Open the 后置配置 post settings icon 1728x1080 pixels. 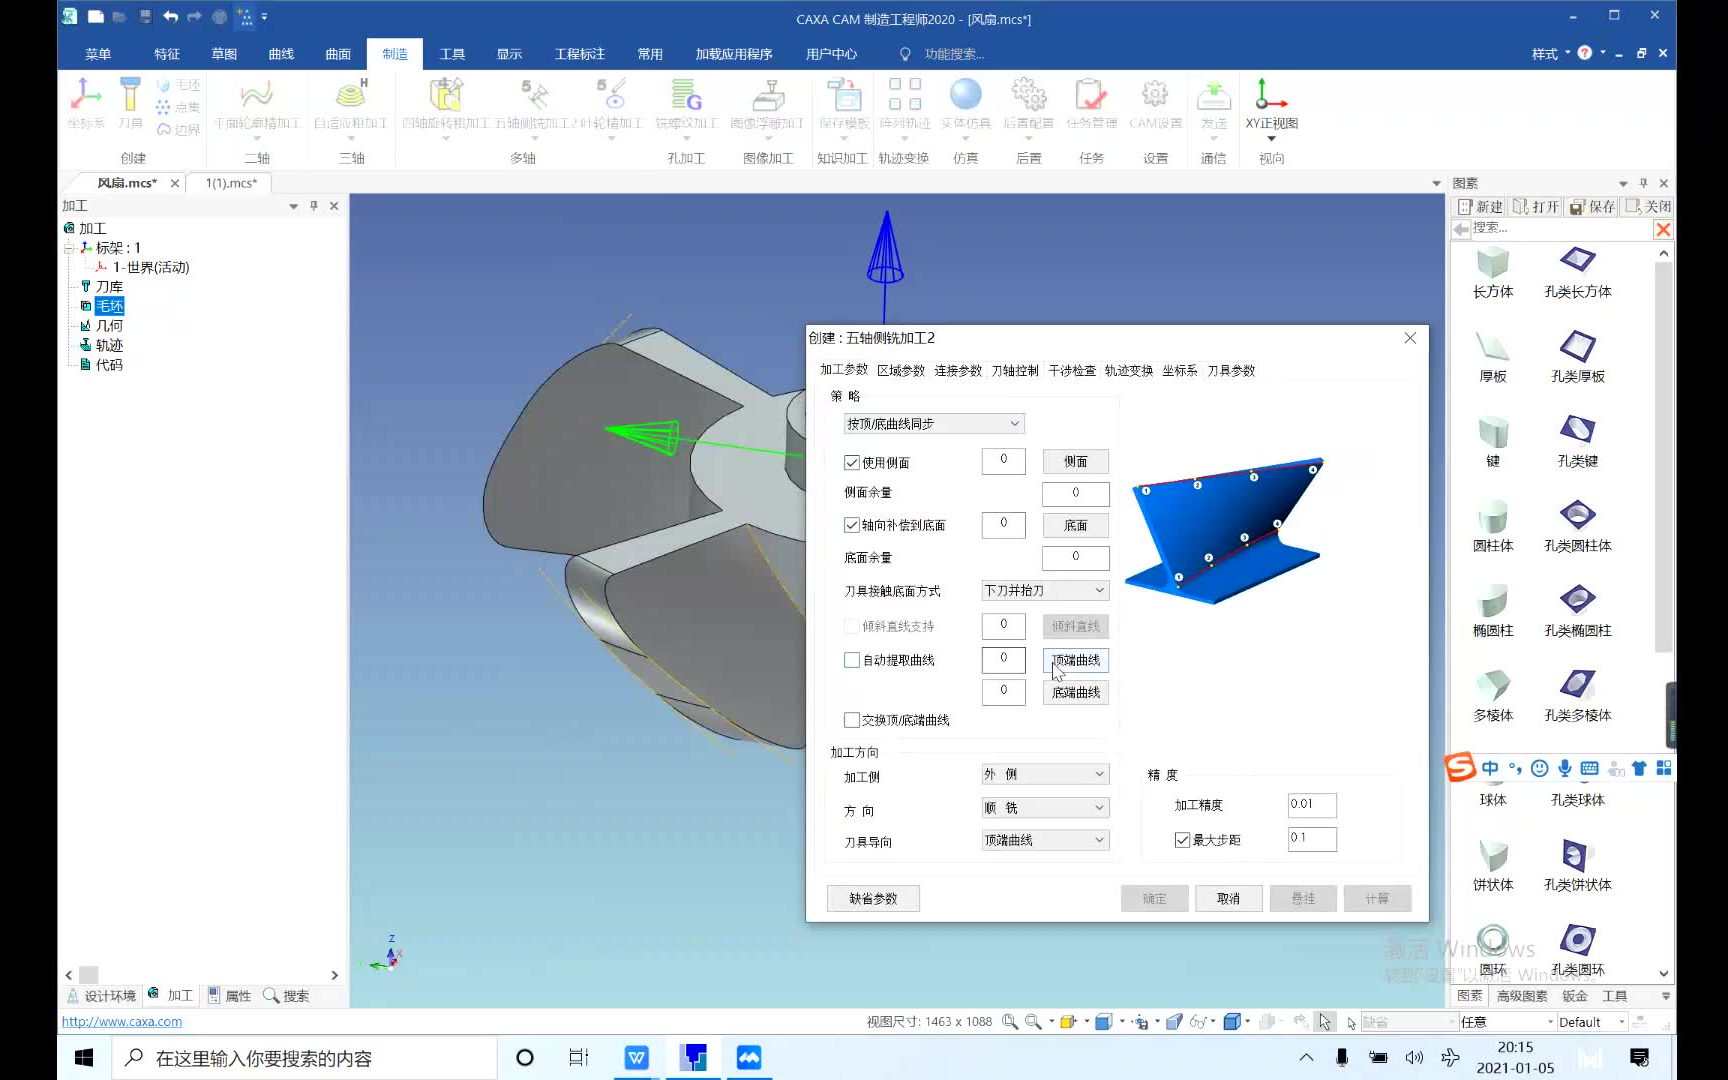click(x=1029, y=104)
